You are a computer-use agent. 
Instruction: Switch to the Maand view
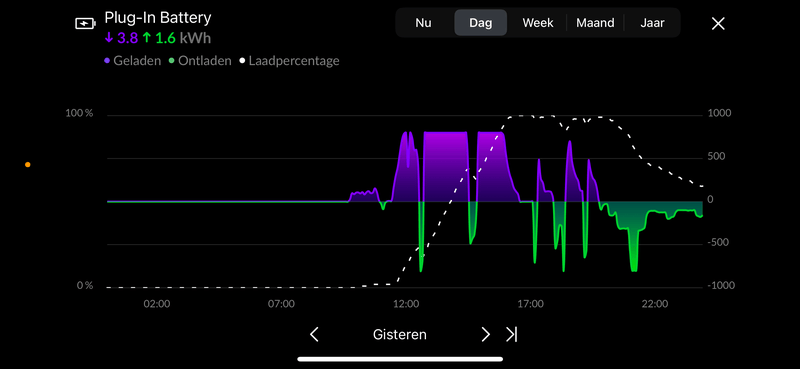595,23
